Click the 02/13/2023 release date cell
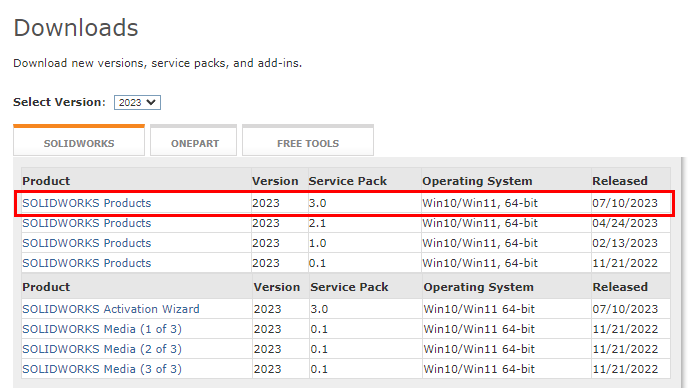This screenshot has height=388, width=695. tap(625, 243)
